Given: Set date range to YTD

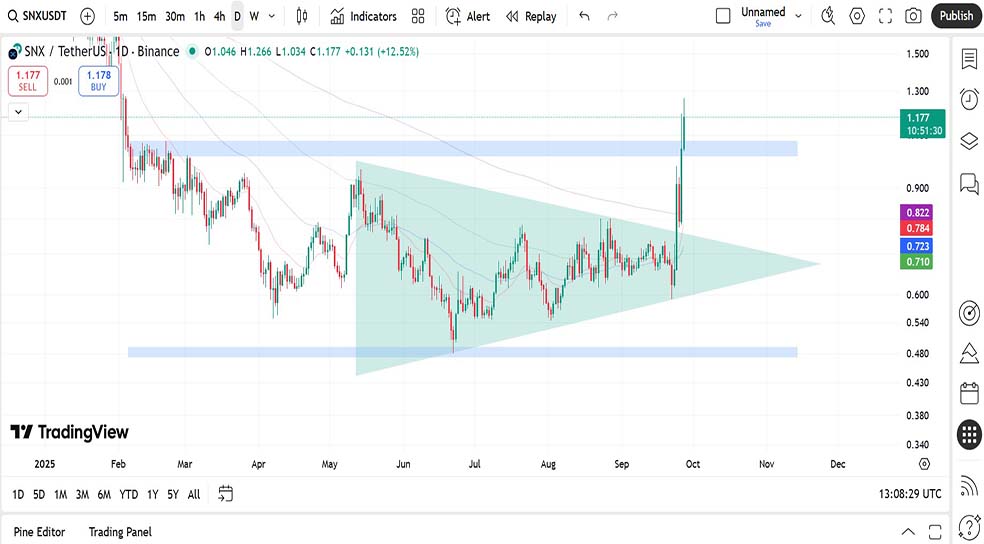Looking at the screenshot, I should 129,494.
